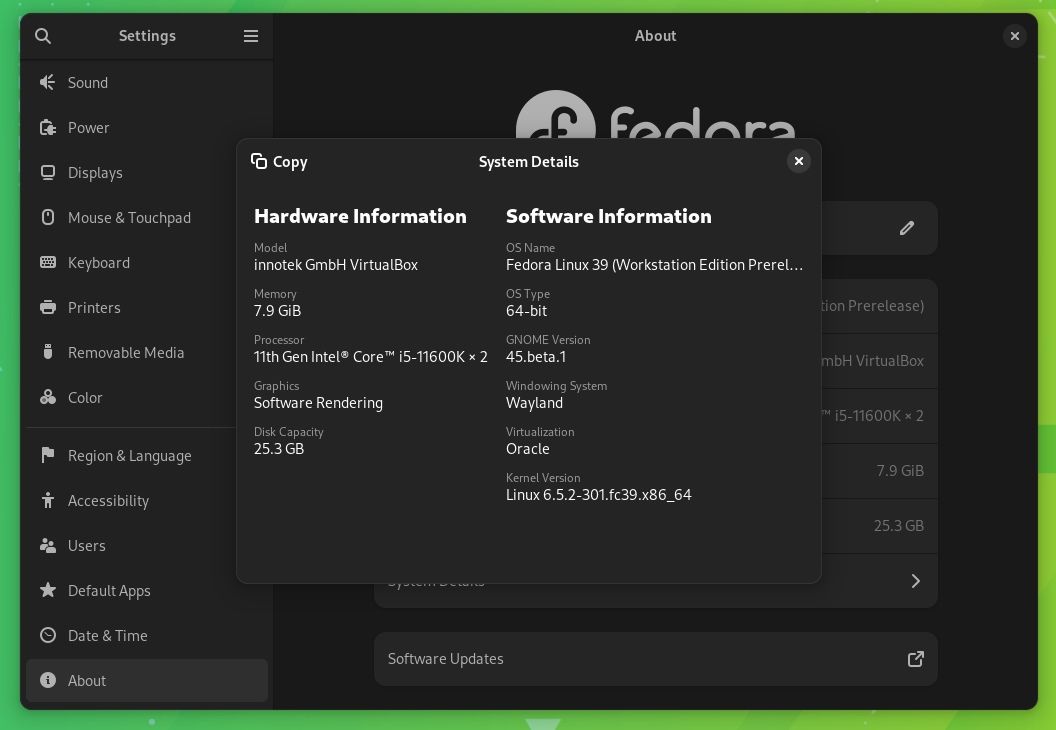Image resolution: width=1056 pixels, height=730 pixels.
Task: Open Software Updates via the external-link icon
Action: (x=915, y=659)
